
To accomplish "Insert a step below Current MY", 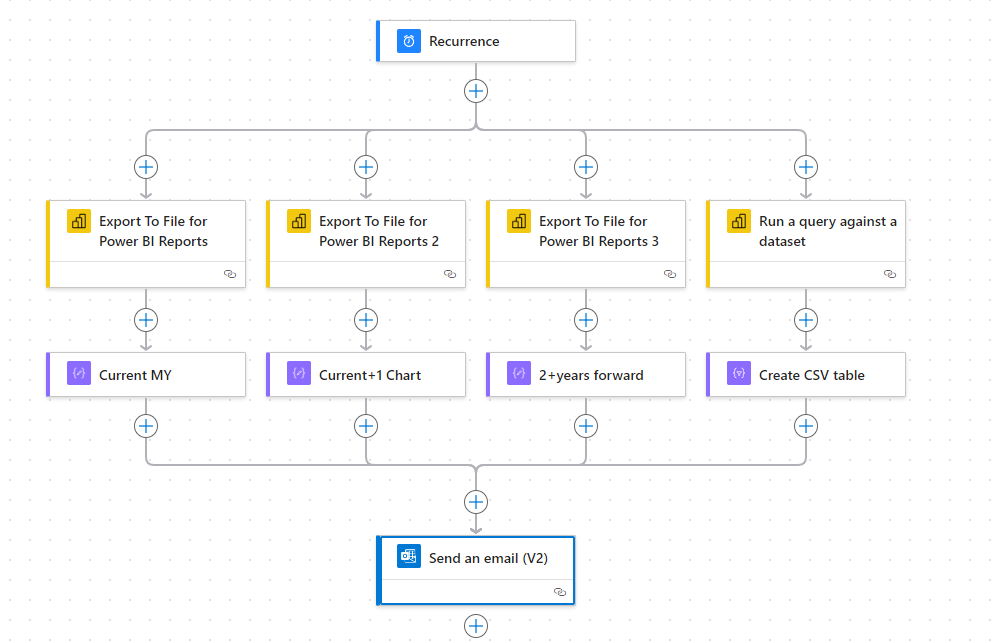I will click(x=146, y=426).
